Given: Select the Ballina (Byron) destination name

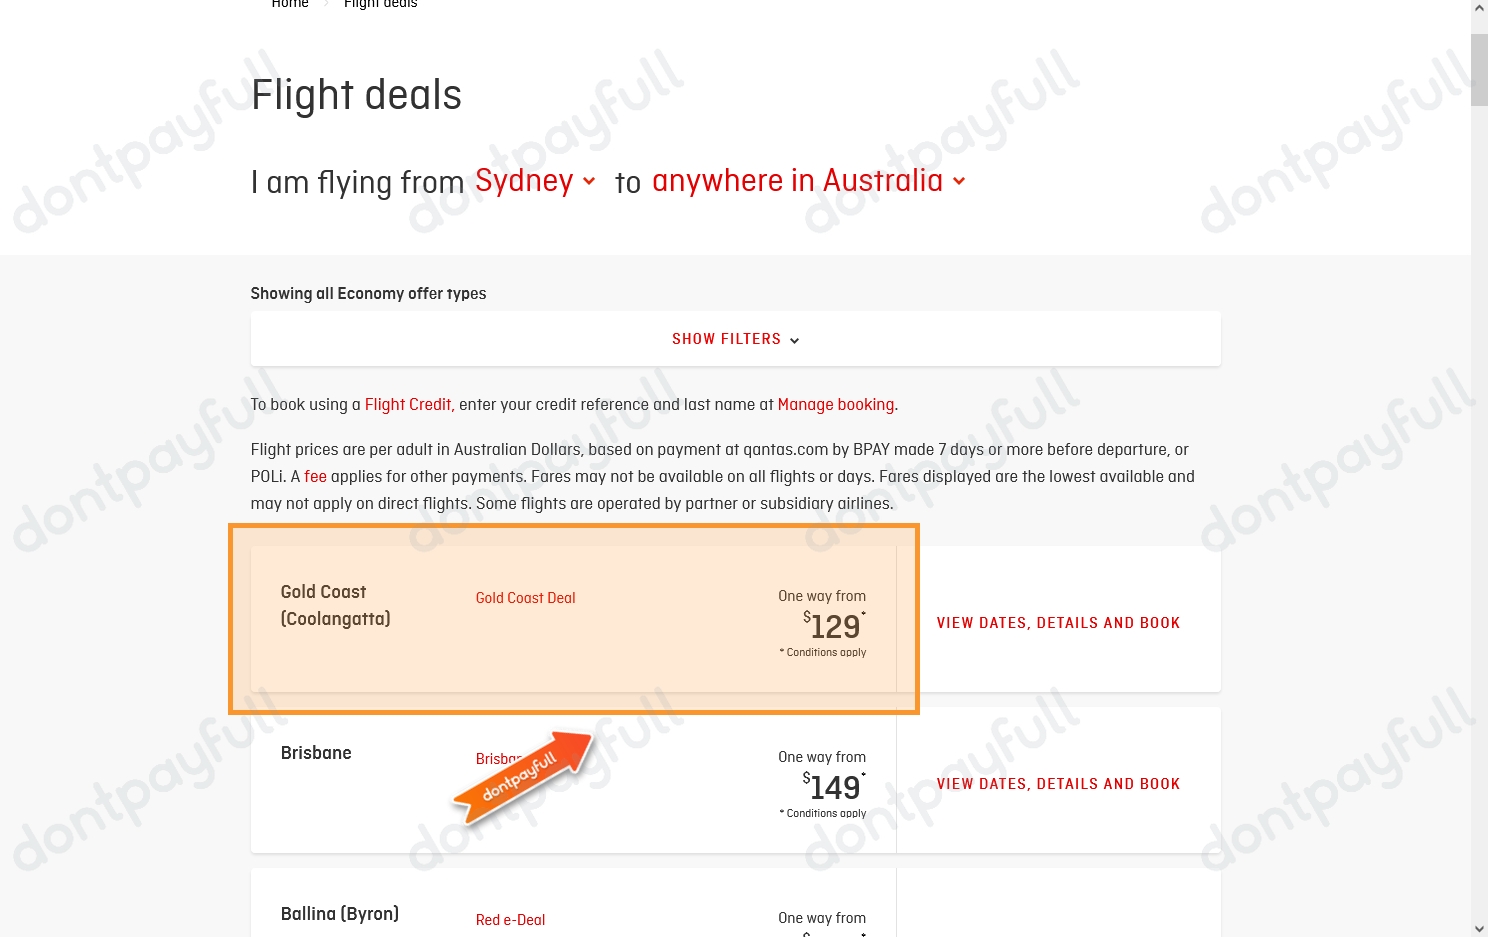Looking at the screenshot, I should 339,914.
